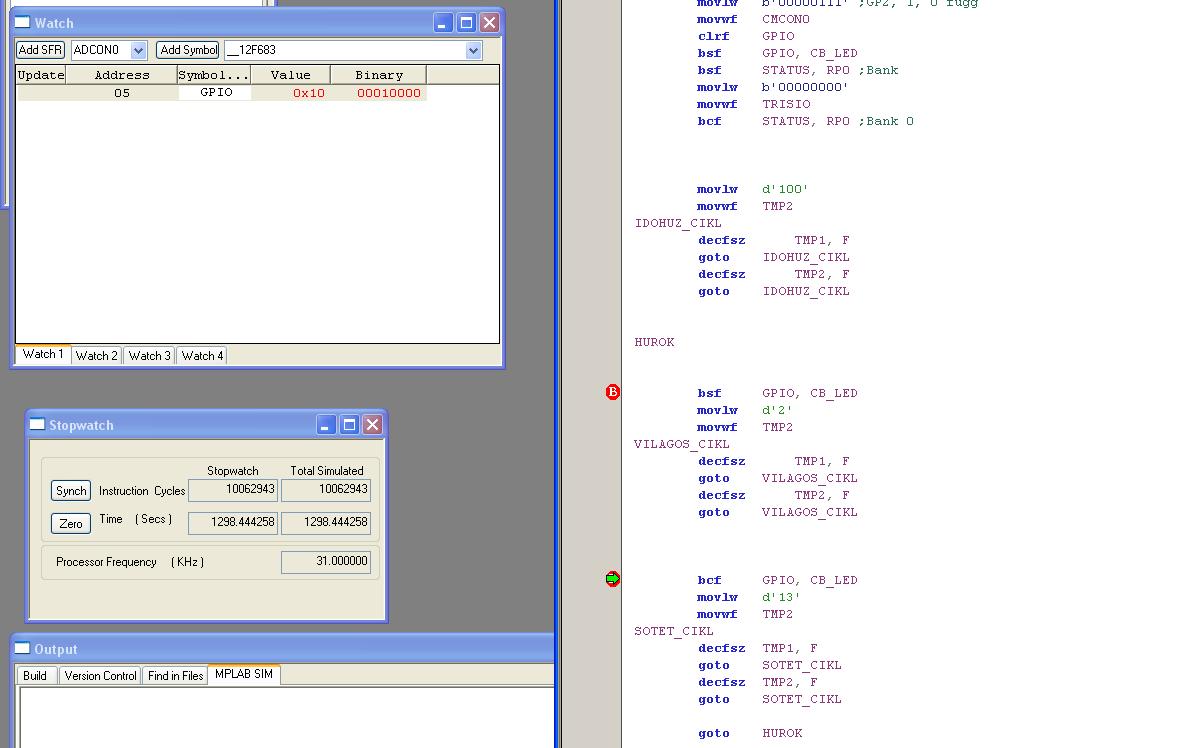Image resolution: width=1179 pixels, height=748 pixels.
Task: Click Stopwatch time seconds field
Action: coord(233,522)
